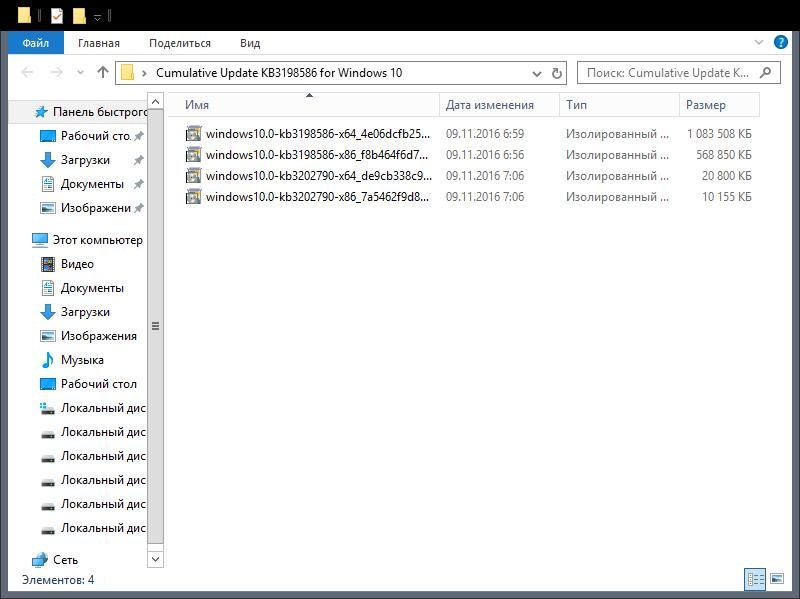Click the monitor icon of Этот компьютер
800x599 pixels.
pos(40,240)
